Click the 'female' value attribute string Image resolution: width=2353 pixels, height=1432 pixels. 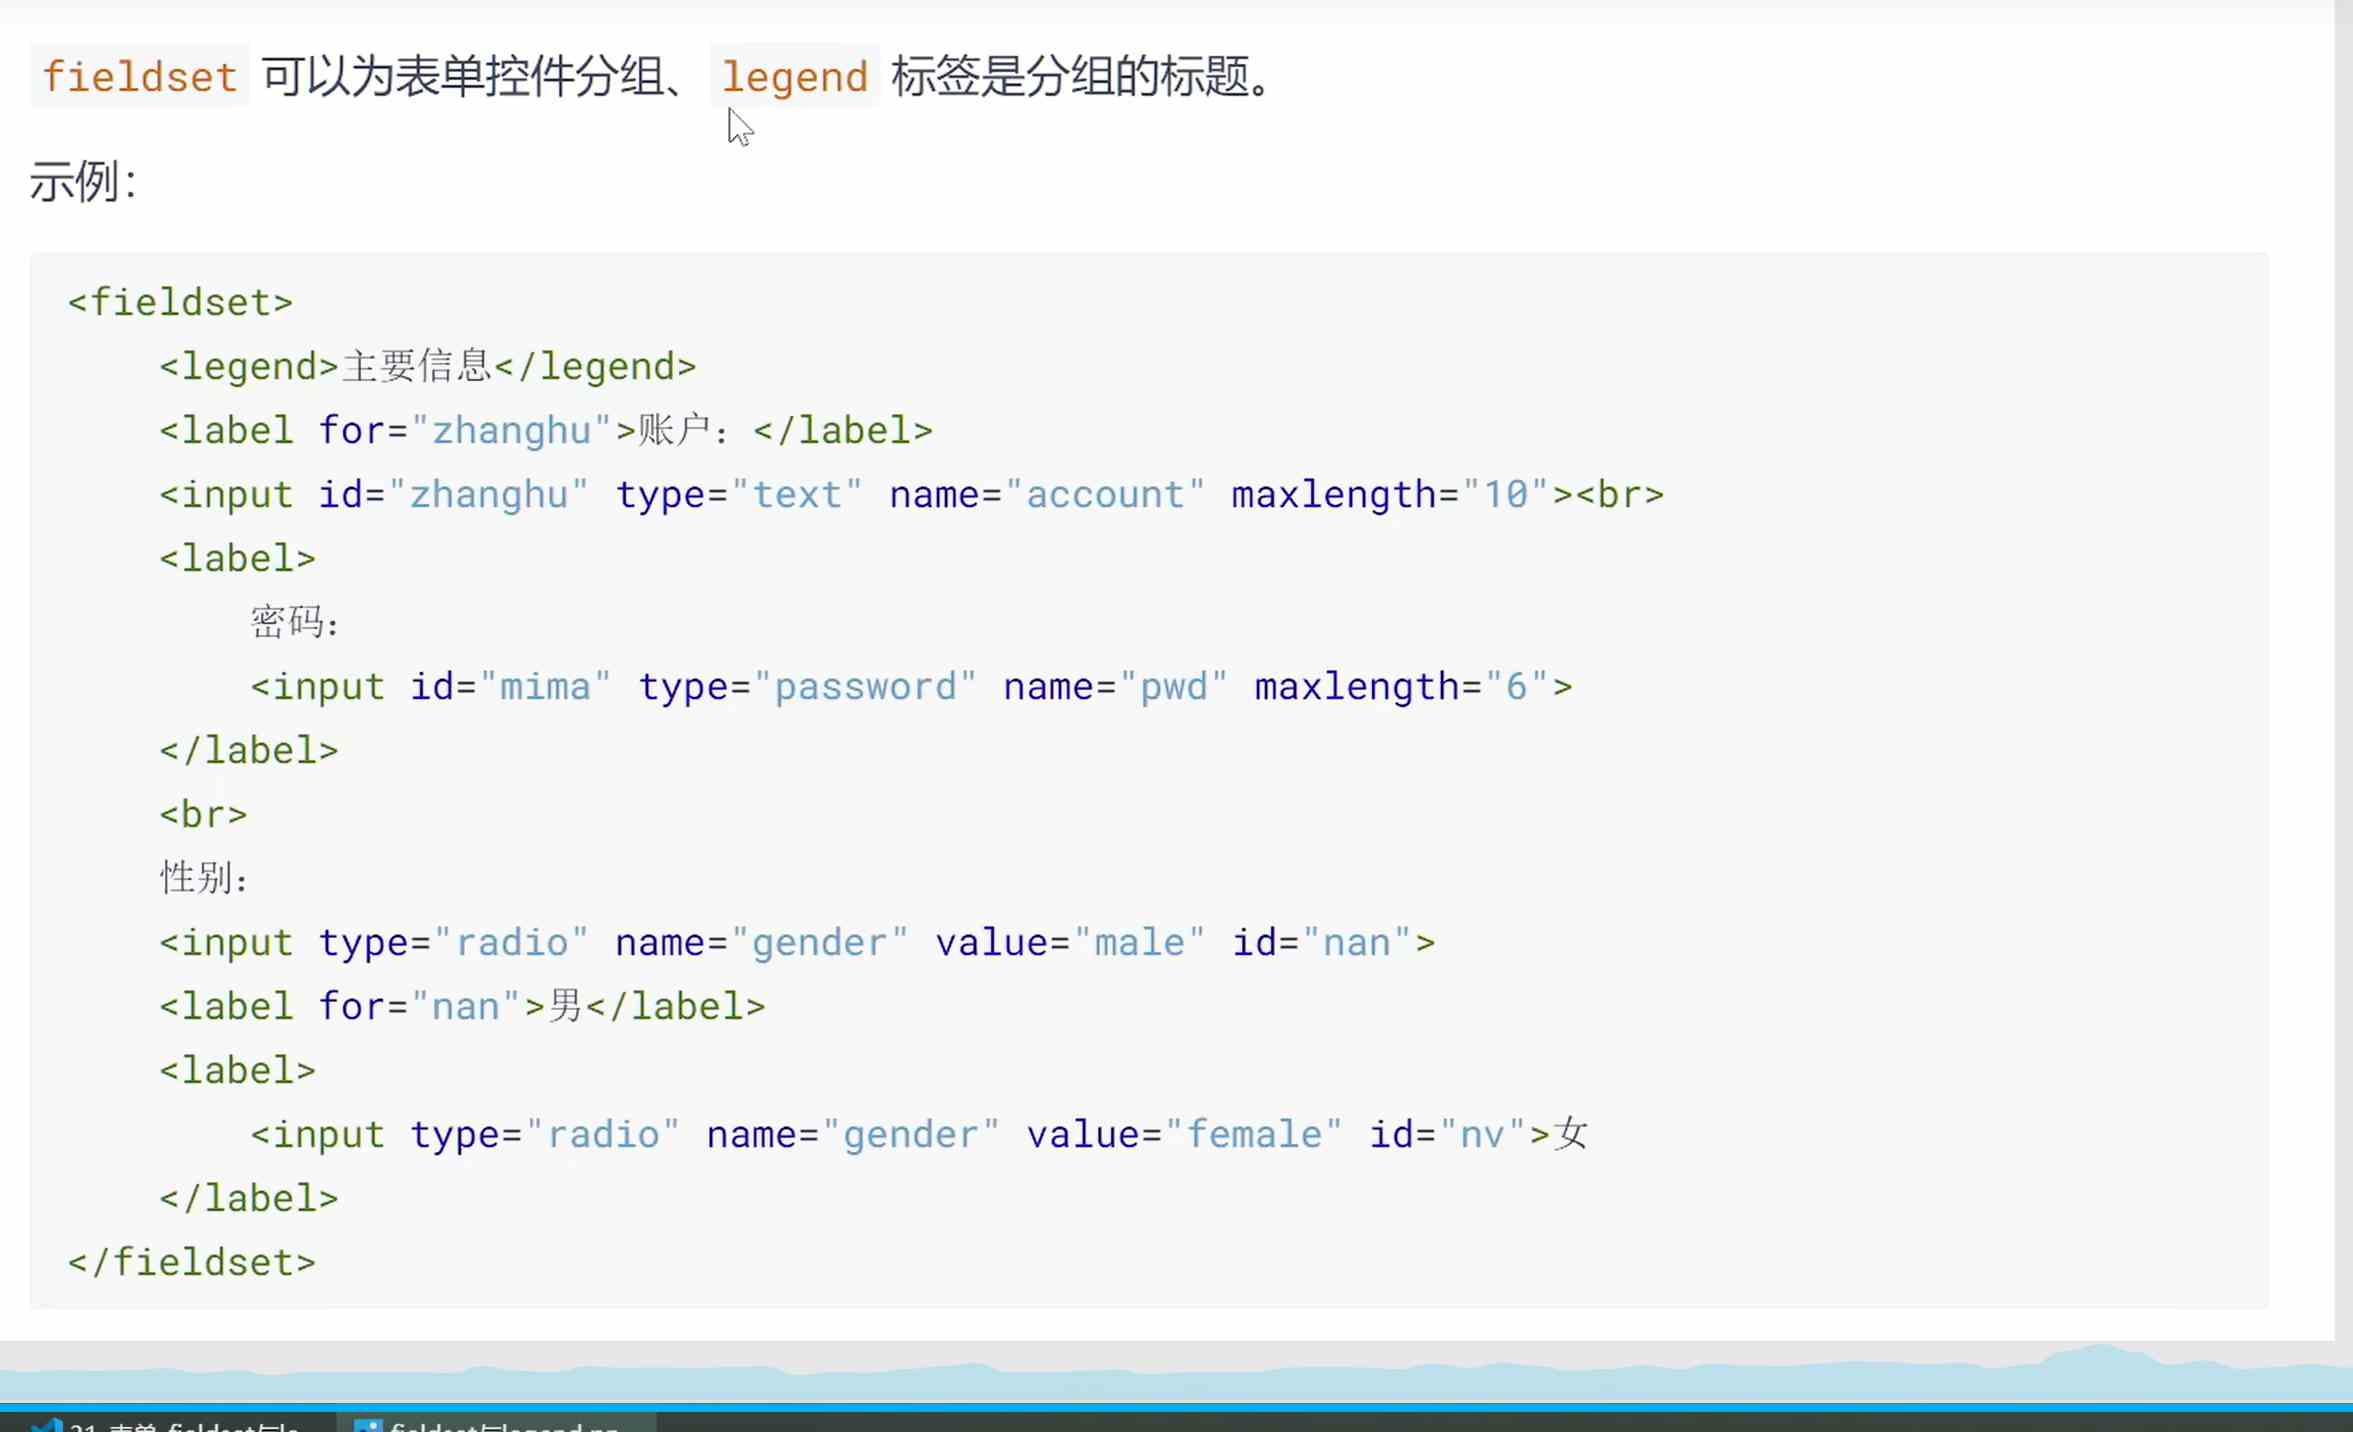pos(1254,1134)
